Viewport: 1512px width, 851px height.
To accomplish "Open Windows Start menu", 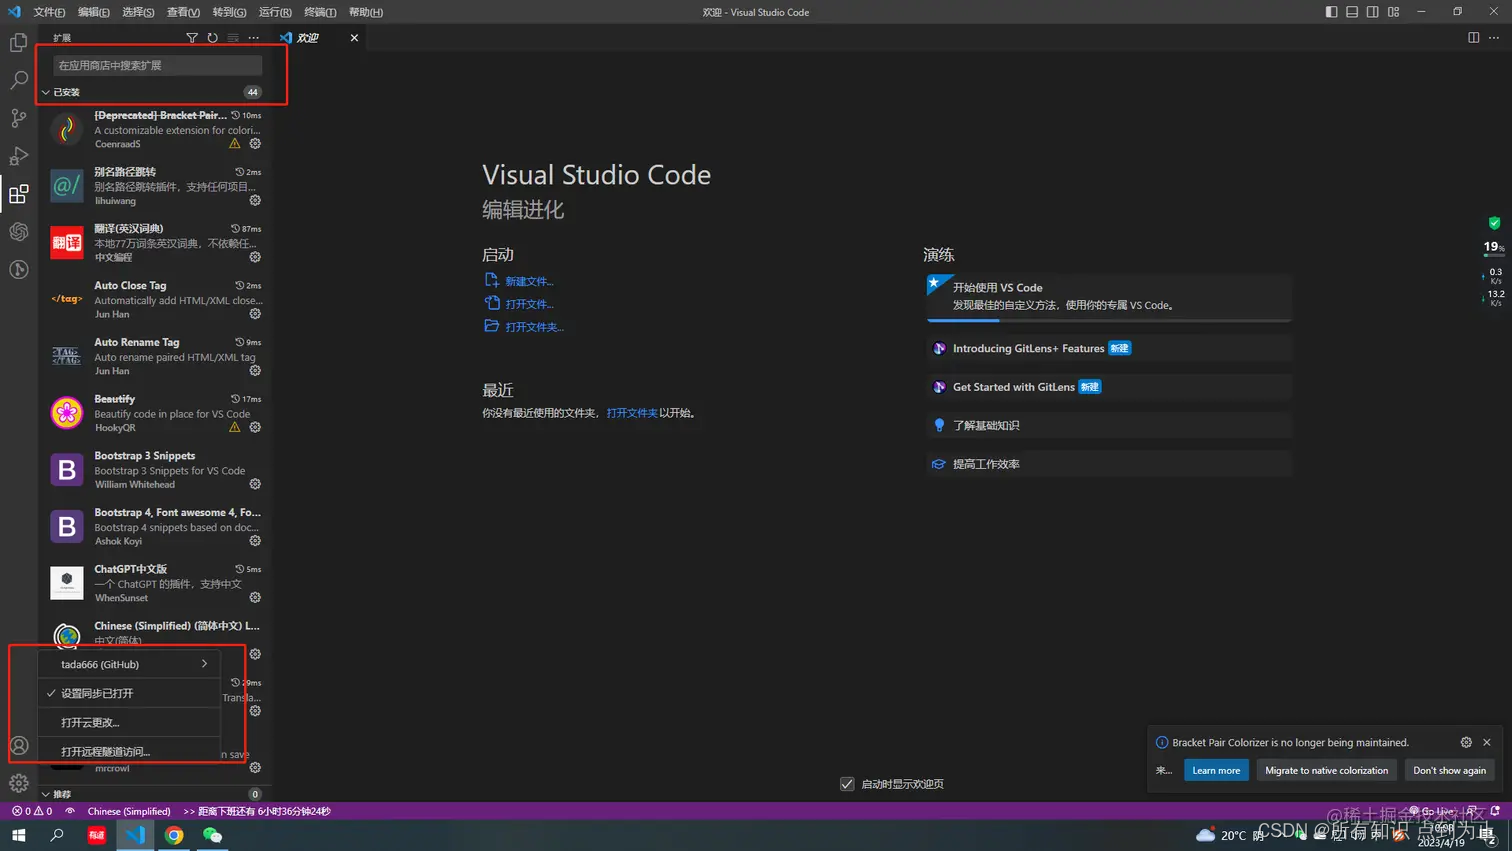I will [x=18, y=835].
